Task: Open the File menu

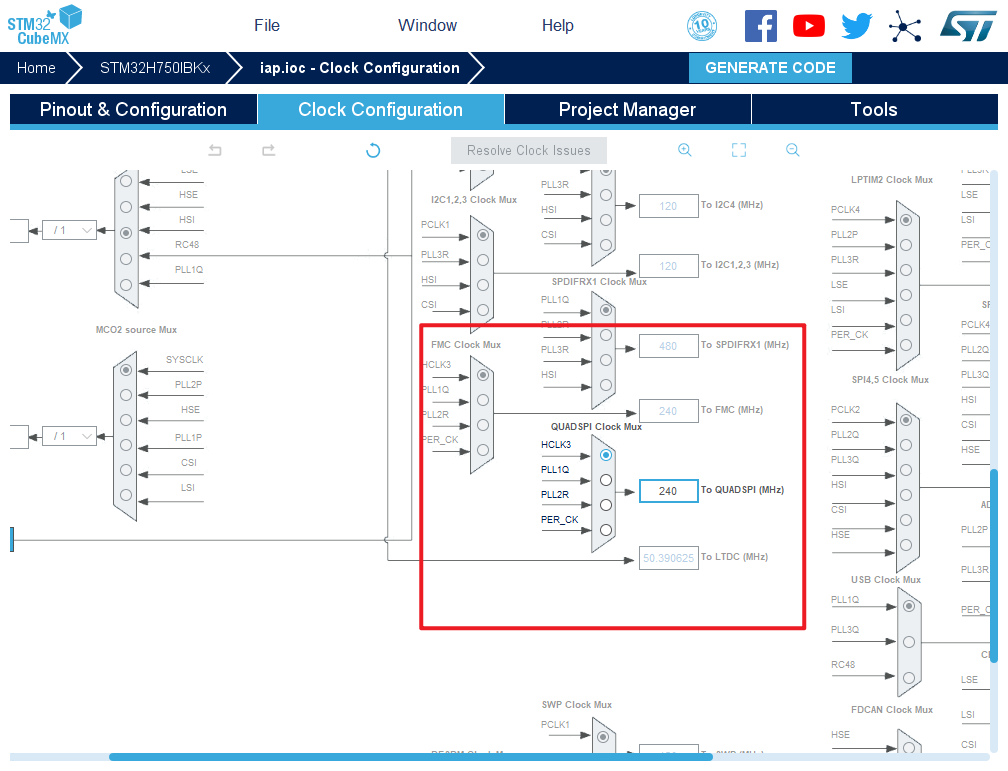Action: click(267, 26)
